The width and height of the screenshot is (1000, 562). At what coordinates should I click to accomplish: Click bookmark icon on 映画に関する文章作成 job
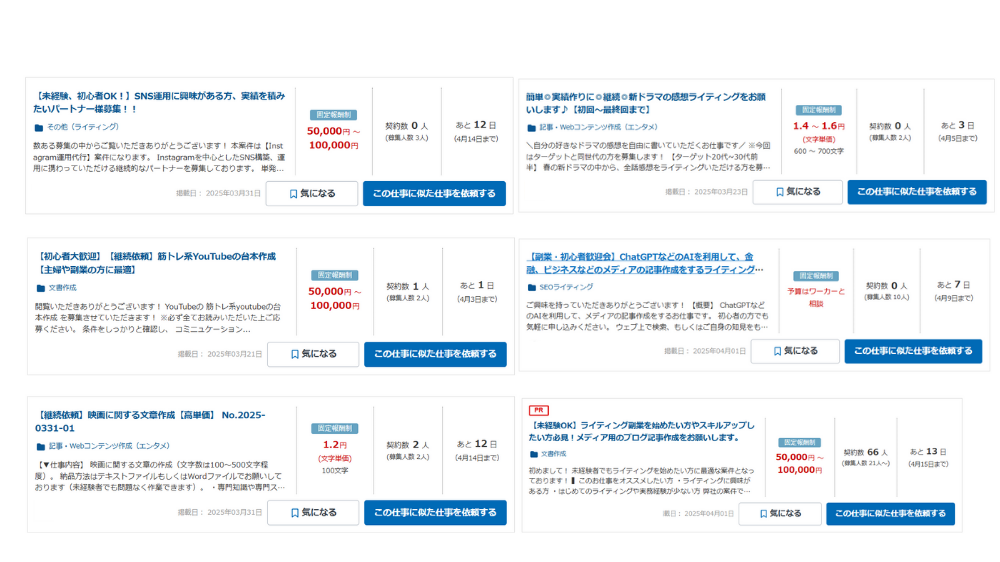coord(294,513)
